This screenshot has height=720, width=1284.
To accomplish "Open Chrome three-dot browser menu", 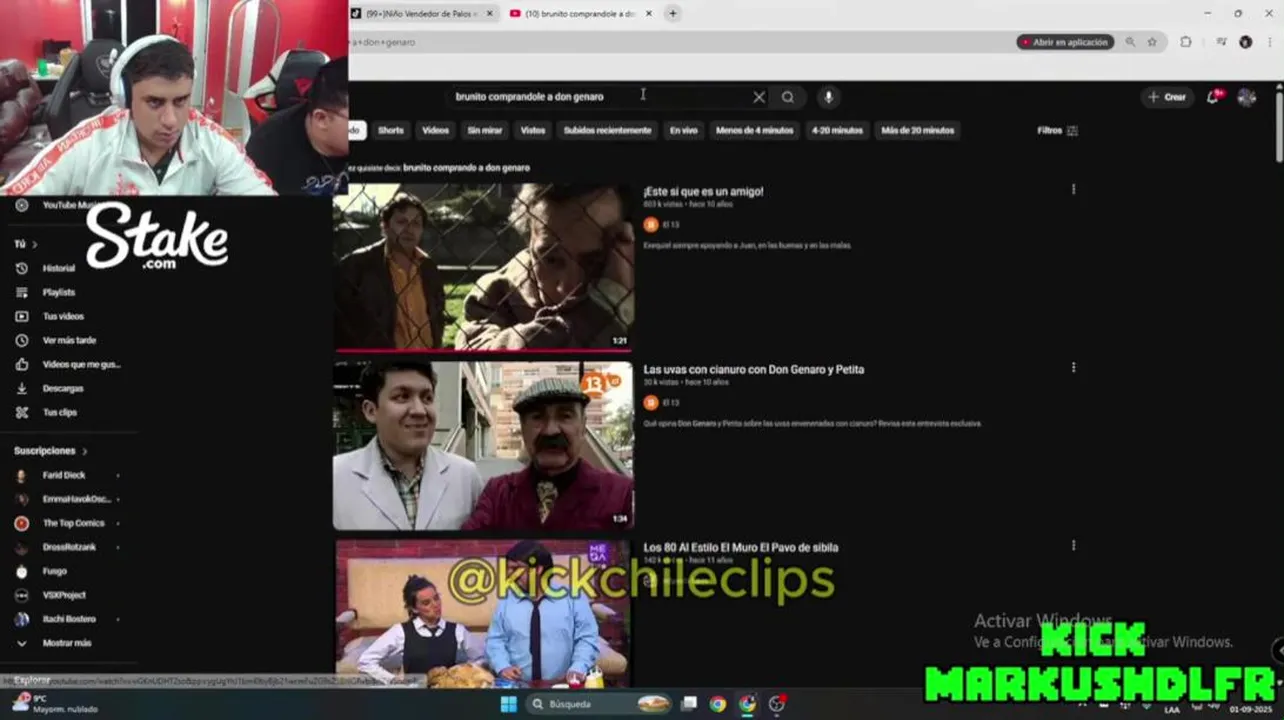I will coord(1269,42).
